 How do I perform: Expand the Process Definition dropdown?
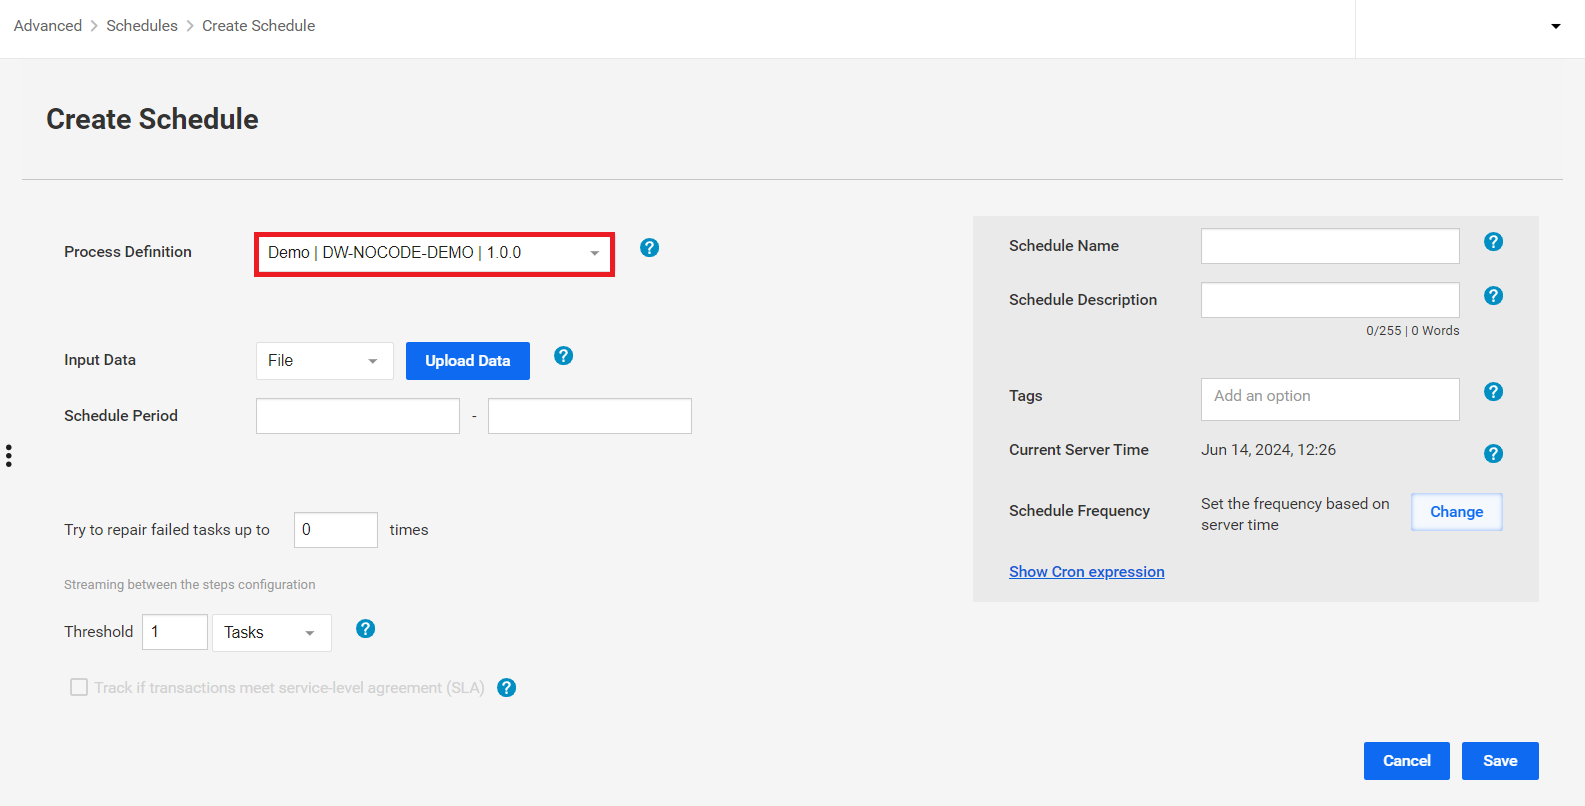pyautogui.click(x=434, y=254)
